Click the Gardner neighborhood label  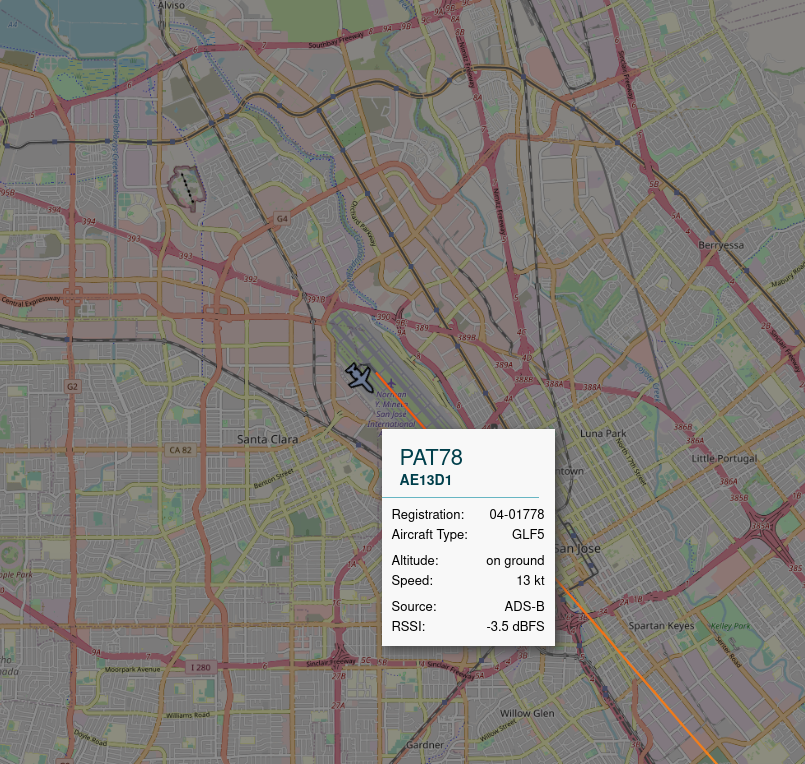pos(425,744)
